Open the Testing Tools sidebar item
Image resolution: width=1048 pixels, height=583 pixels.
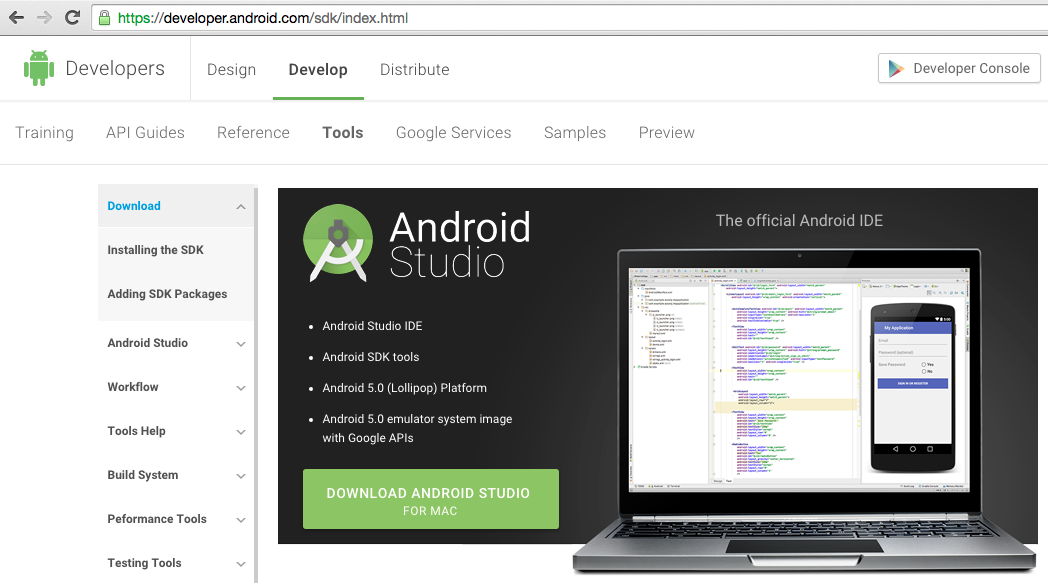[x=144, y=564]
